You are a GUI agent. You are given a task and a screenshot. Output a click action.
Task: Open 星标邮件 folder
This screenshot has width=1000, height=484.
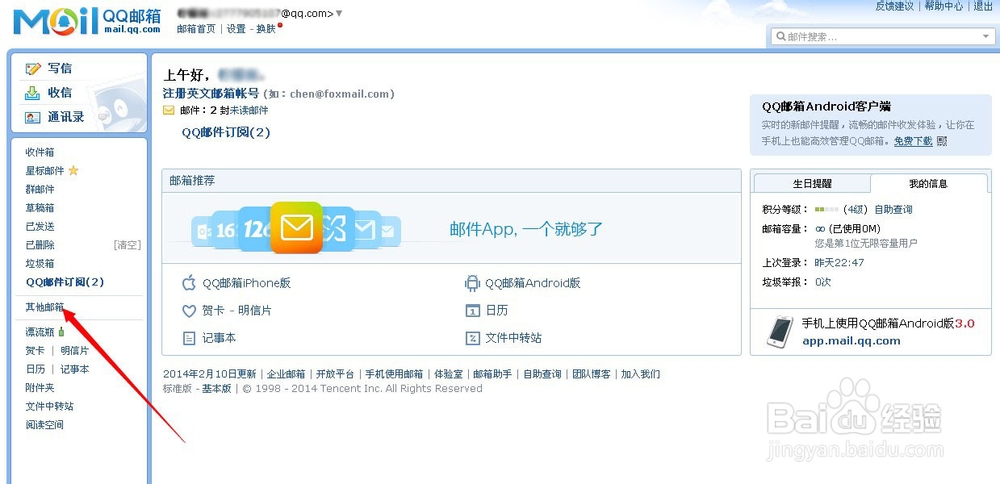point(45,170)
